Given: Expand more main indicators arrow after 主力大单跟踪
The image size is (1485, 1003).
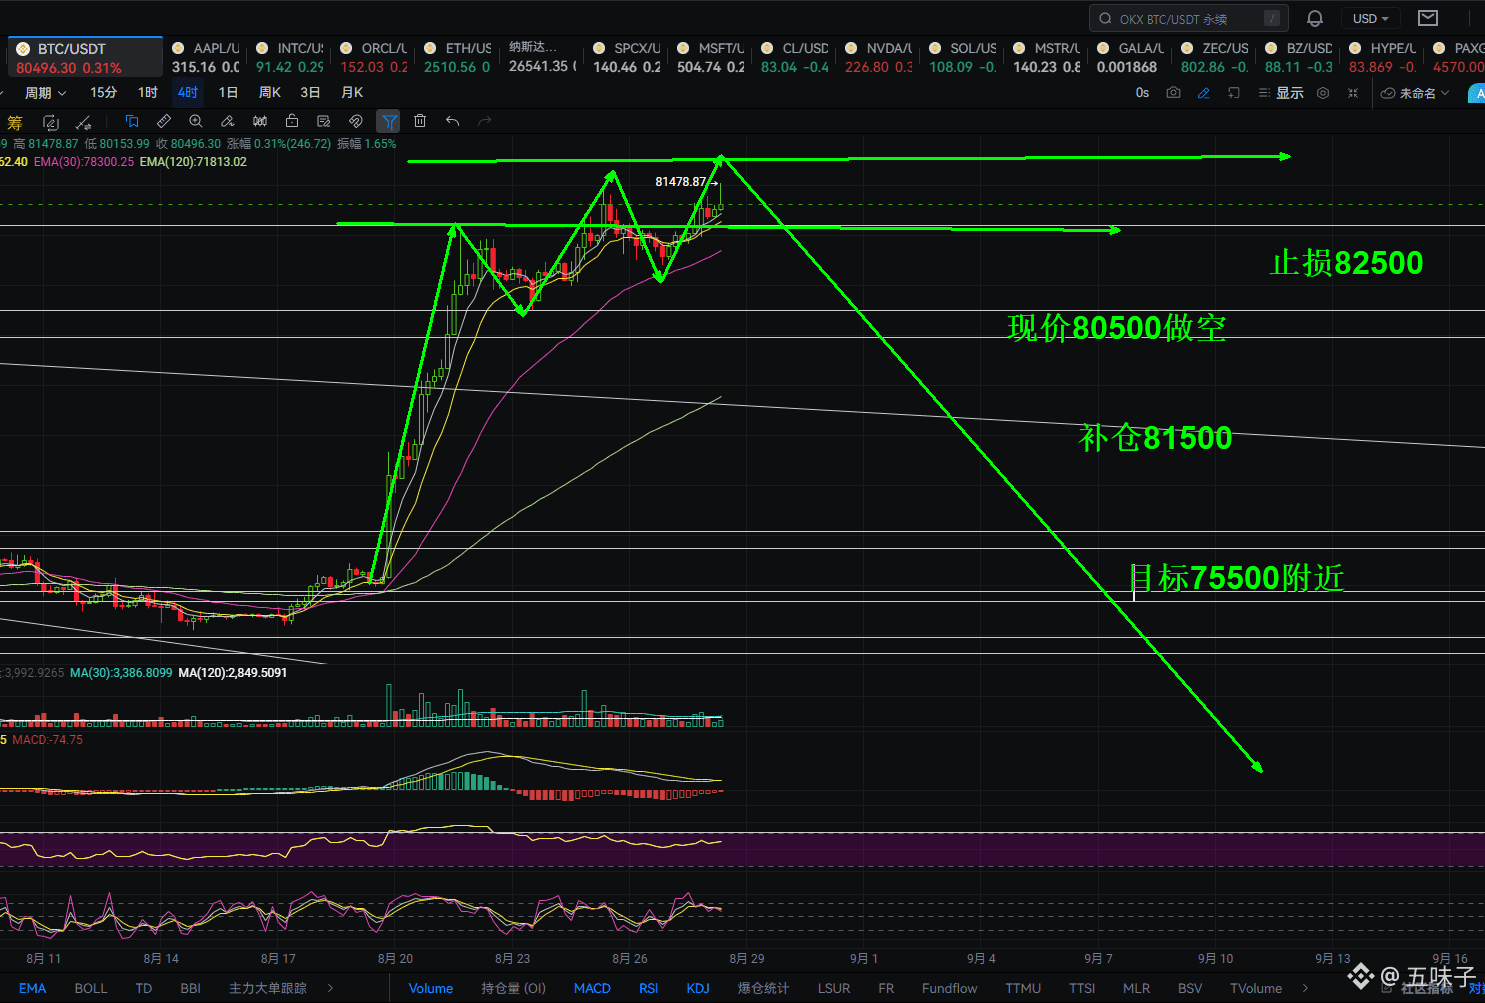Looking at the screenshot, I should tap(331, 988).
